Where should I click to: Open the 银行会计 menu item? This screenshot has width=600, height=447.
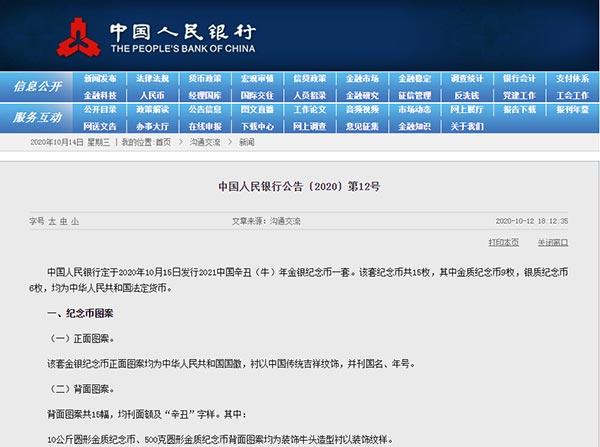(519, 78)
